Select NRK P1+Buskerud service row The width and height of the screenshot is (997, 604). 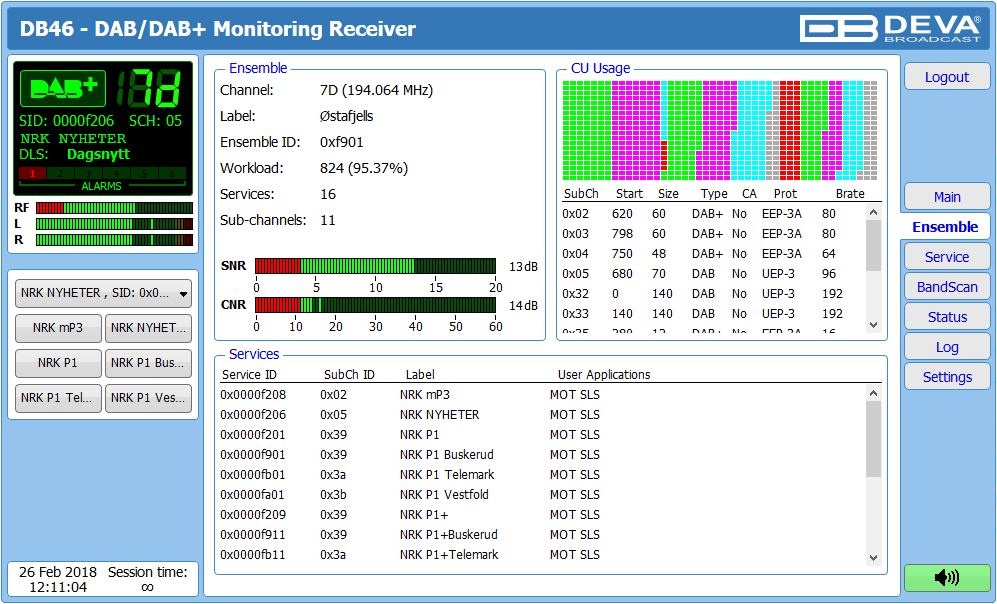(x=542, y=535)
